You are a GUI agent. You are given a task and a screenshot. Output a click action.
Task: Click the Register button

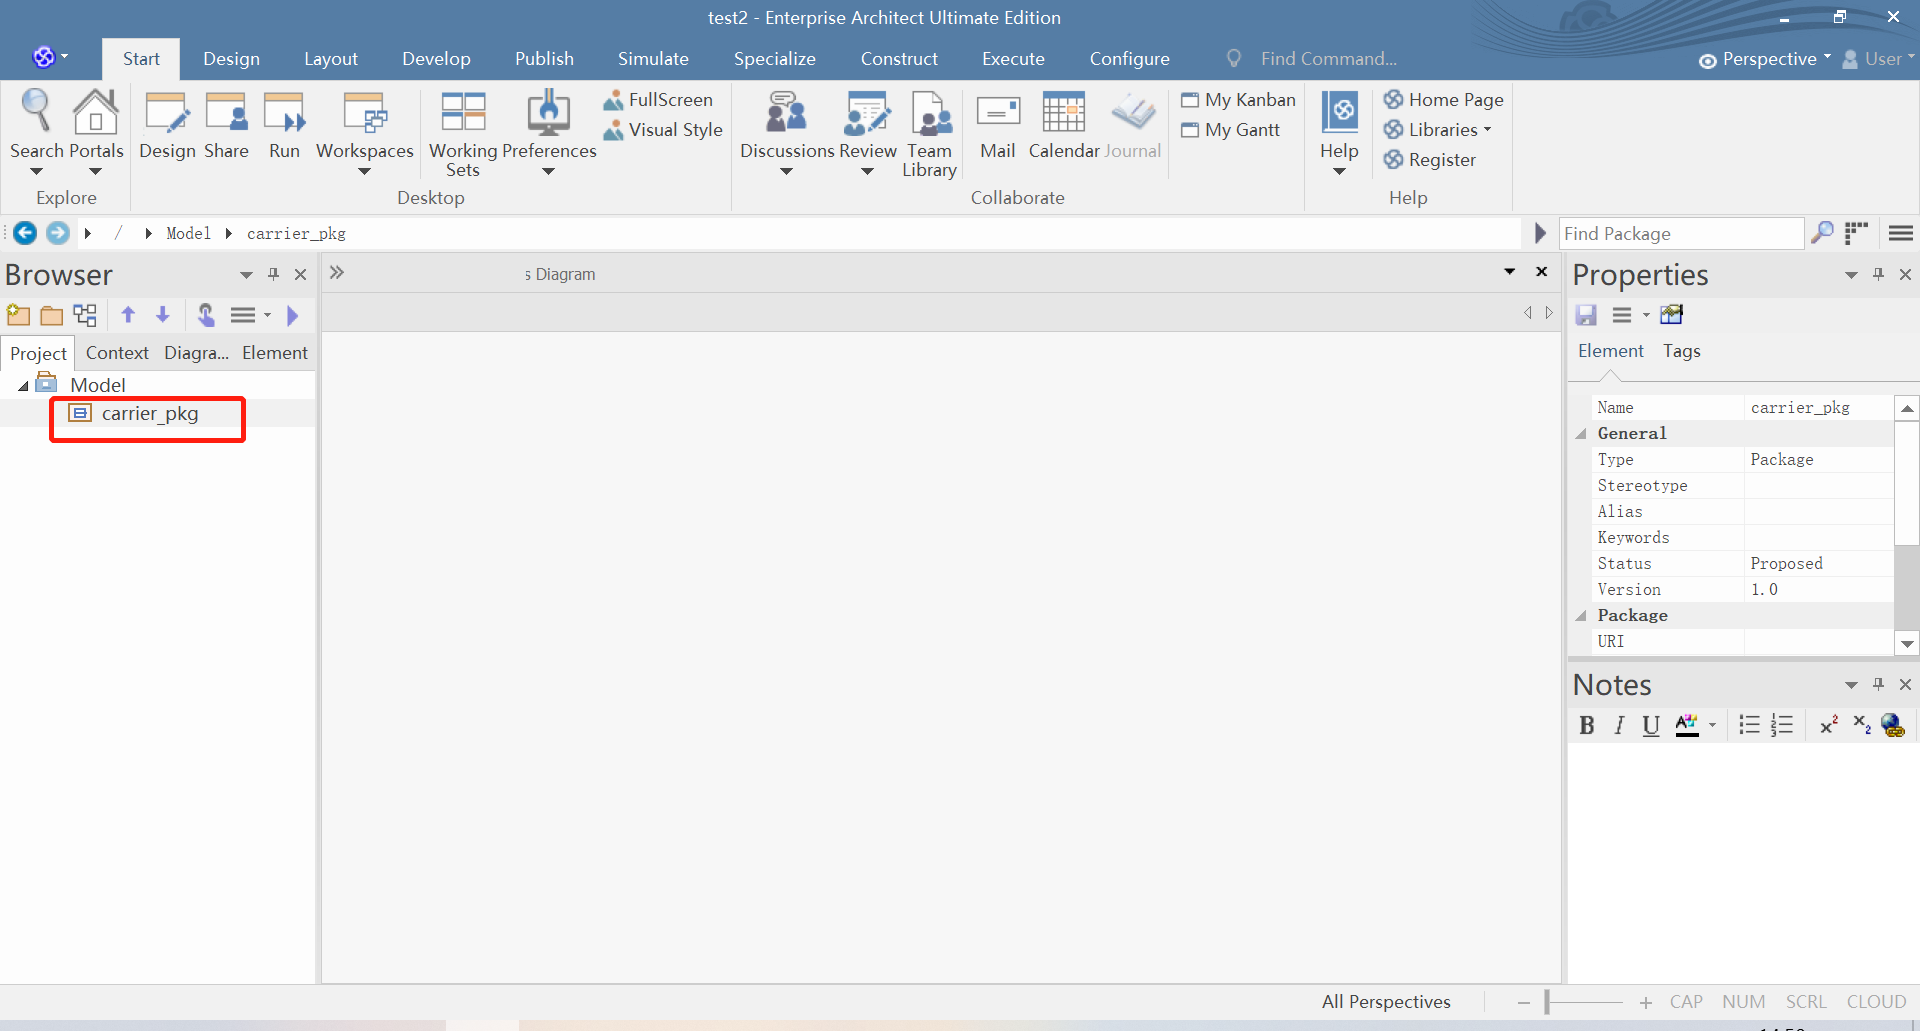tap(1429, 160)
